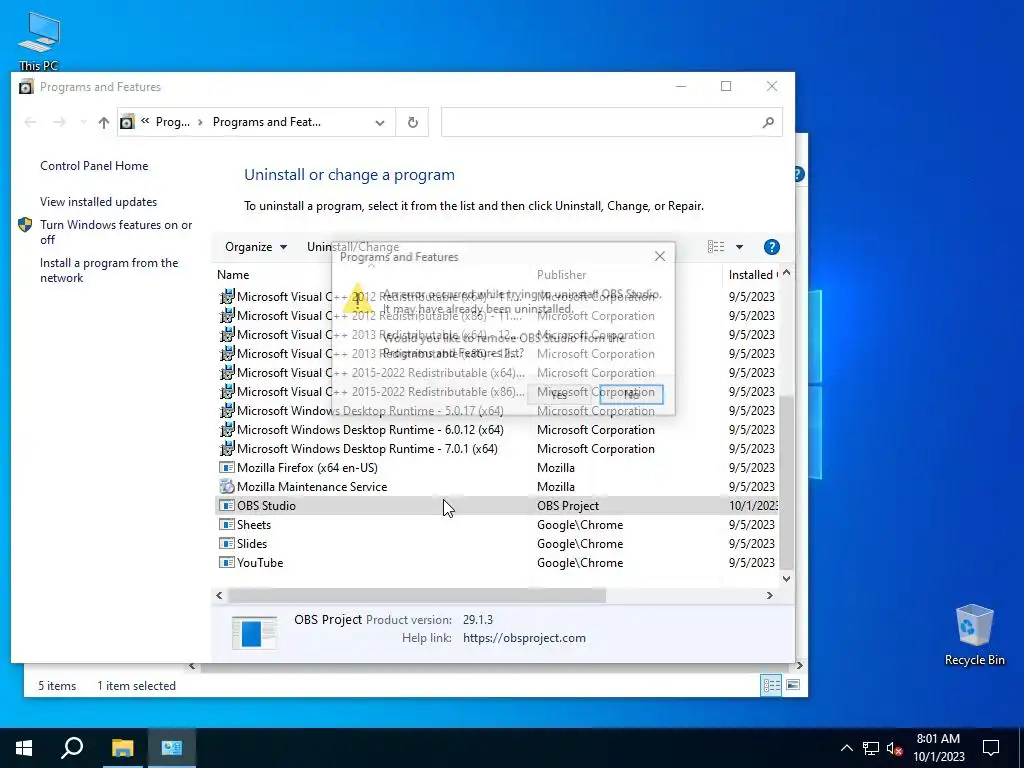1024x768 pixels.
Task: Click the YouTube row icon
Action: pos(227,562)
